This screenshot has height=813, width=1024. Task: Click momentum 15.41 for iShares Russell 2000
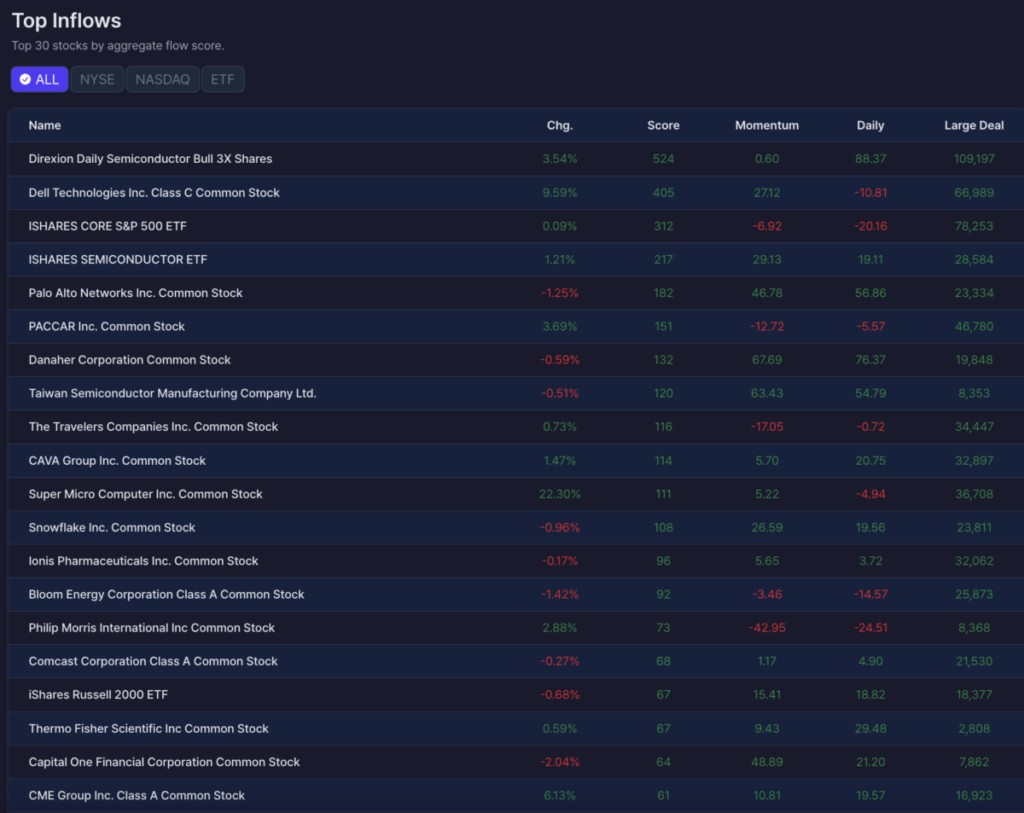click(767, 695)
